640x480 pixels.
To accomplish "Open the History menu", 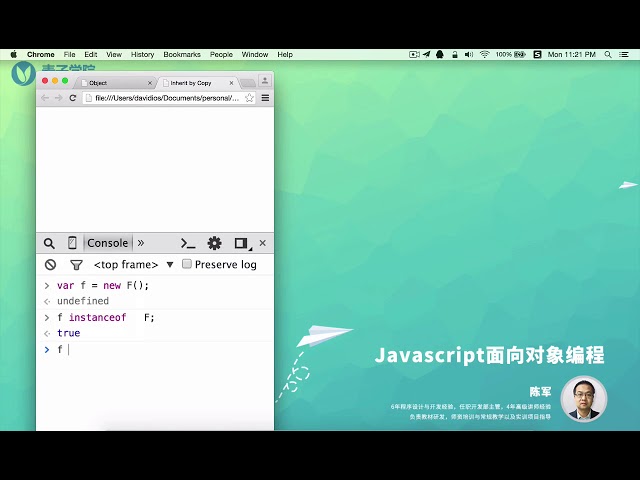I will click(142, 54).
